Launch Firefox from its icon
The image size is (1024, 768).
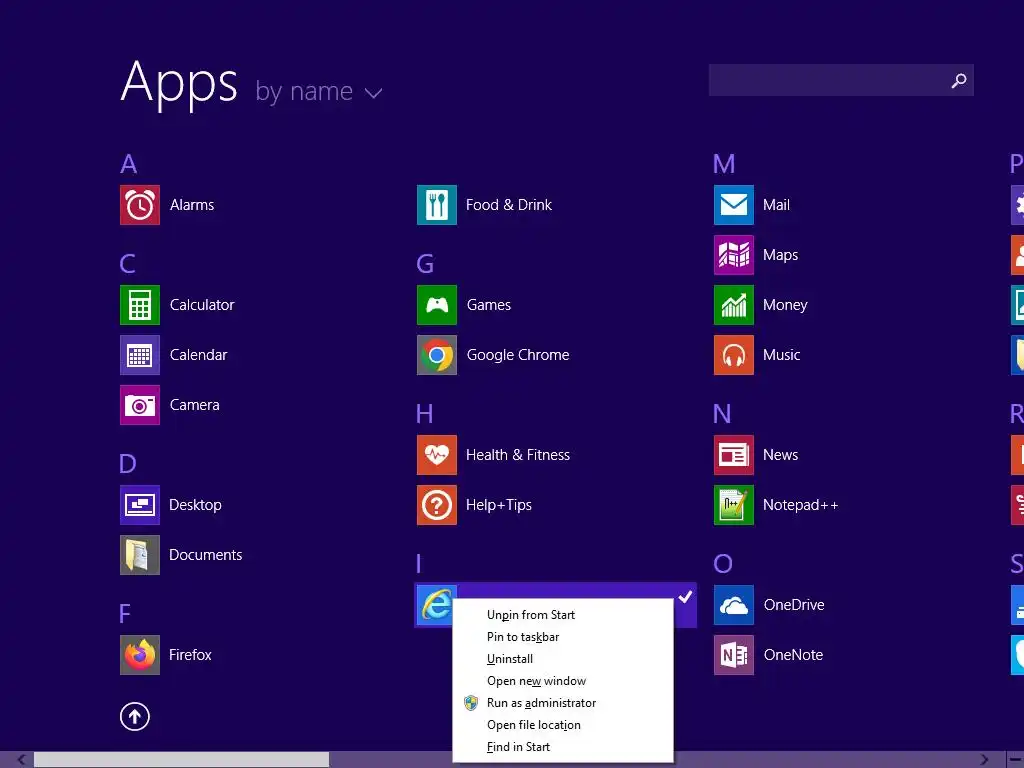tap(140, 655)
